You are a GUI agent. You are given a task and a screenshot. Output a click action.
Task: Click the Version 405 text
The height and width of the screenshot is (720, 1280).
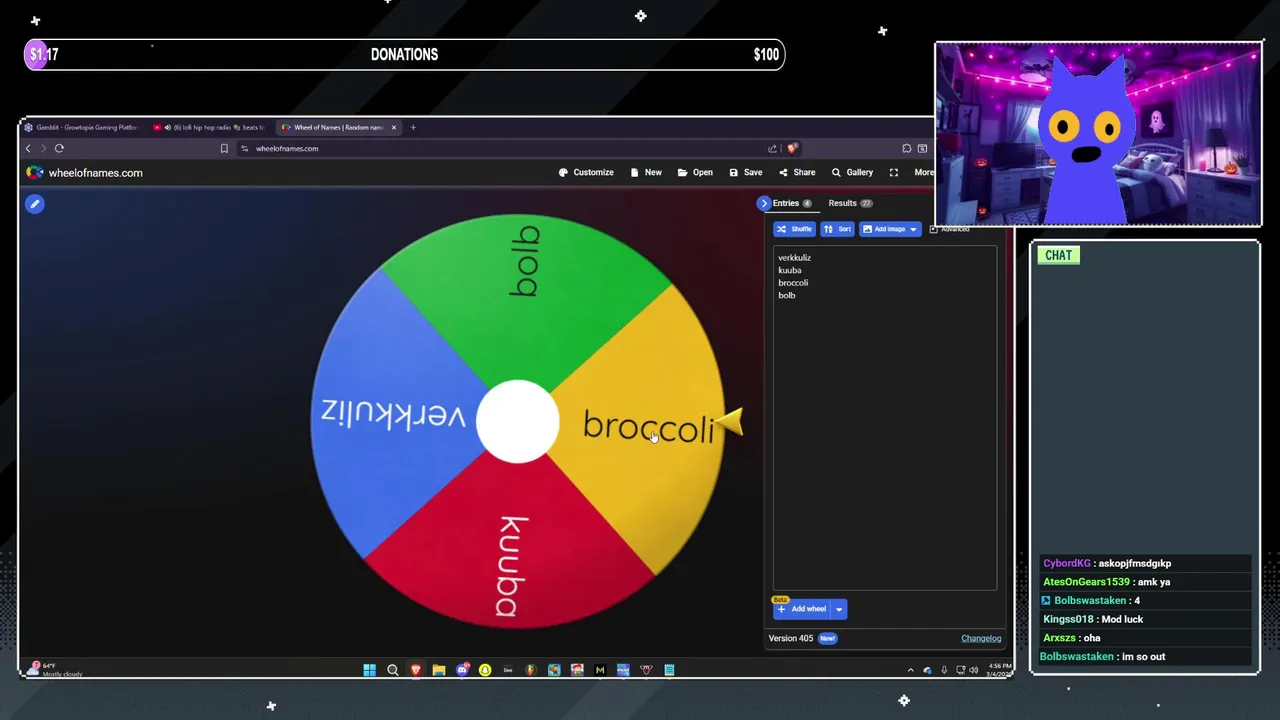pyautogui.click(x=790, y=638)
